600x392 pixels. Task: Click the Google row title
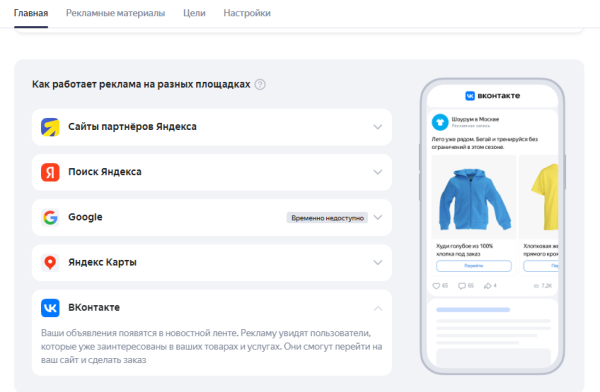click(85, 217)
